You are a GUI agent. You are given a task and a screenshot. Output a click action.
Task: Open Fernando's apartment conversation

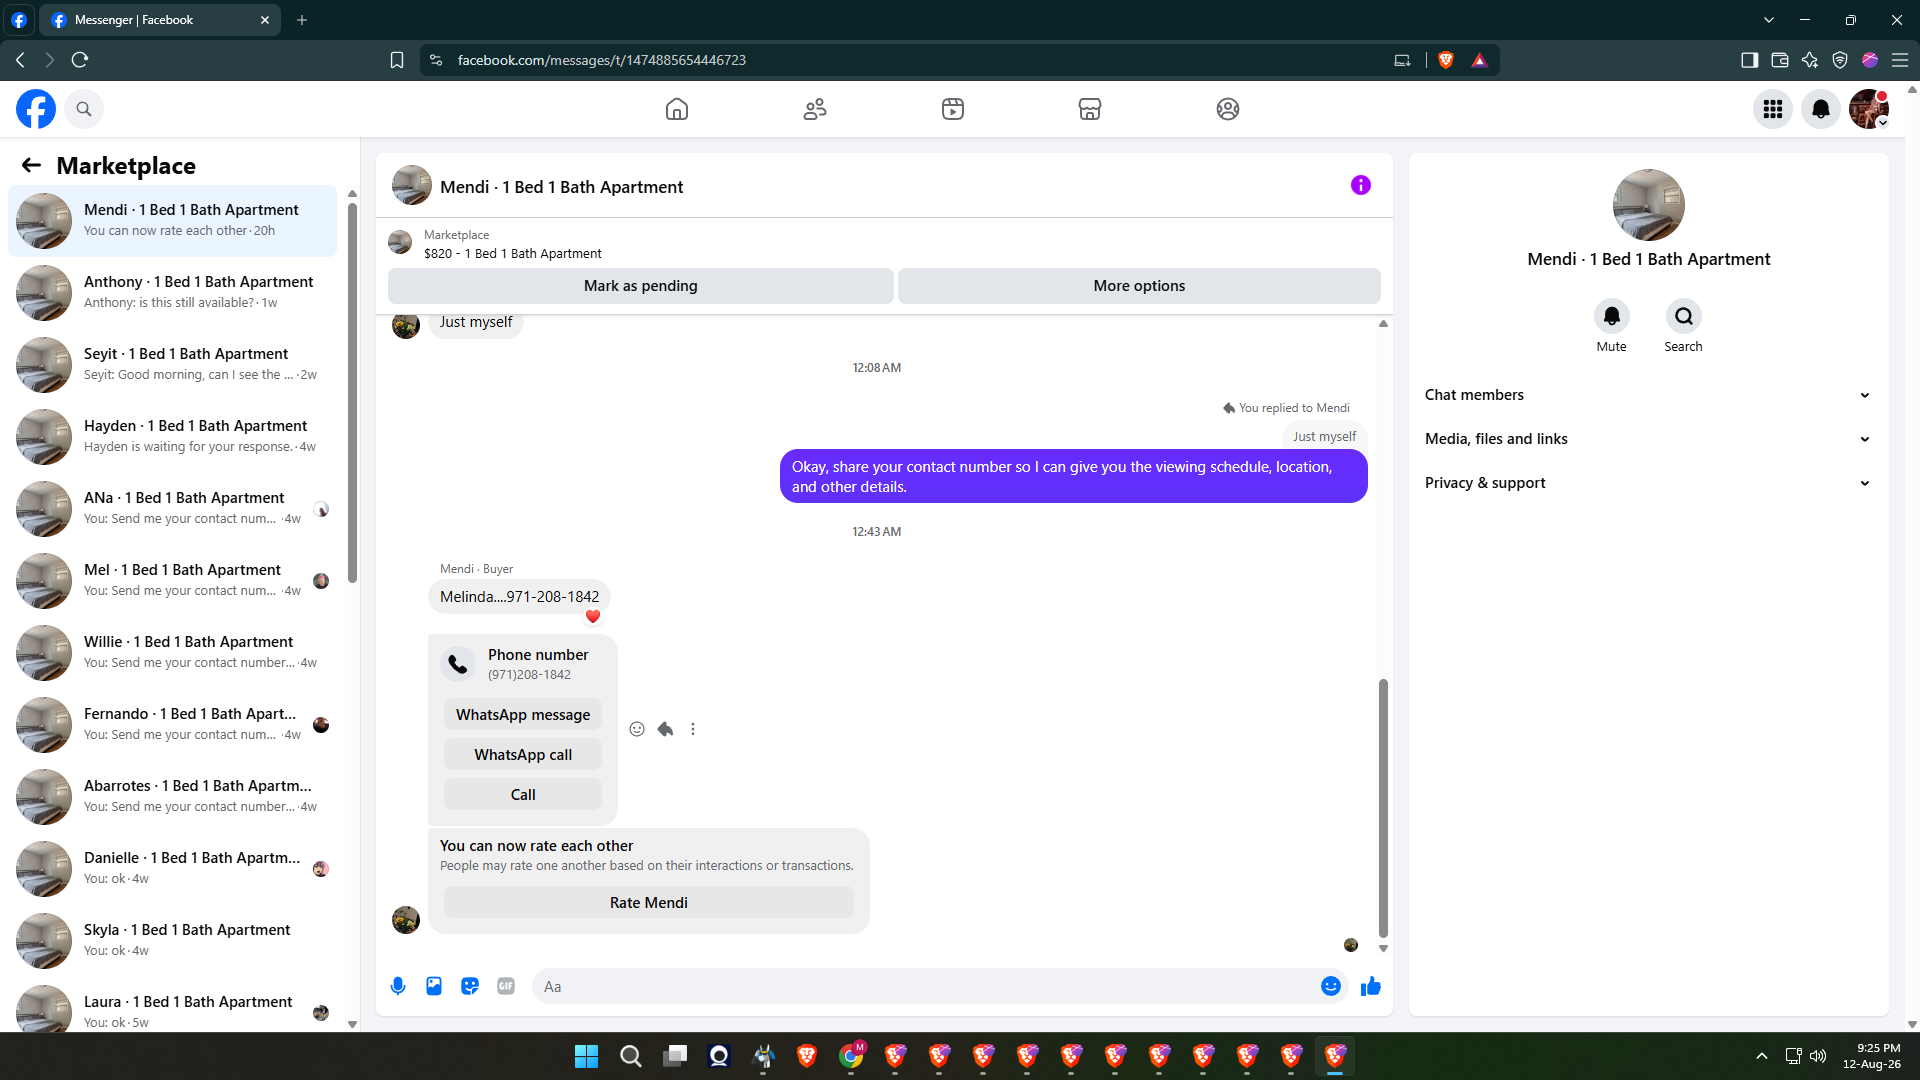[x=173, y=725]
